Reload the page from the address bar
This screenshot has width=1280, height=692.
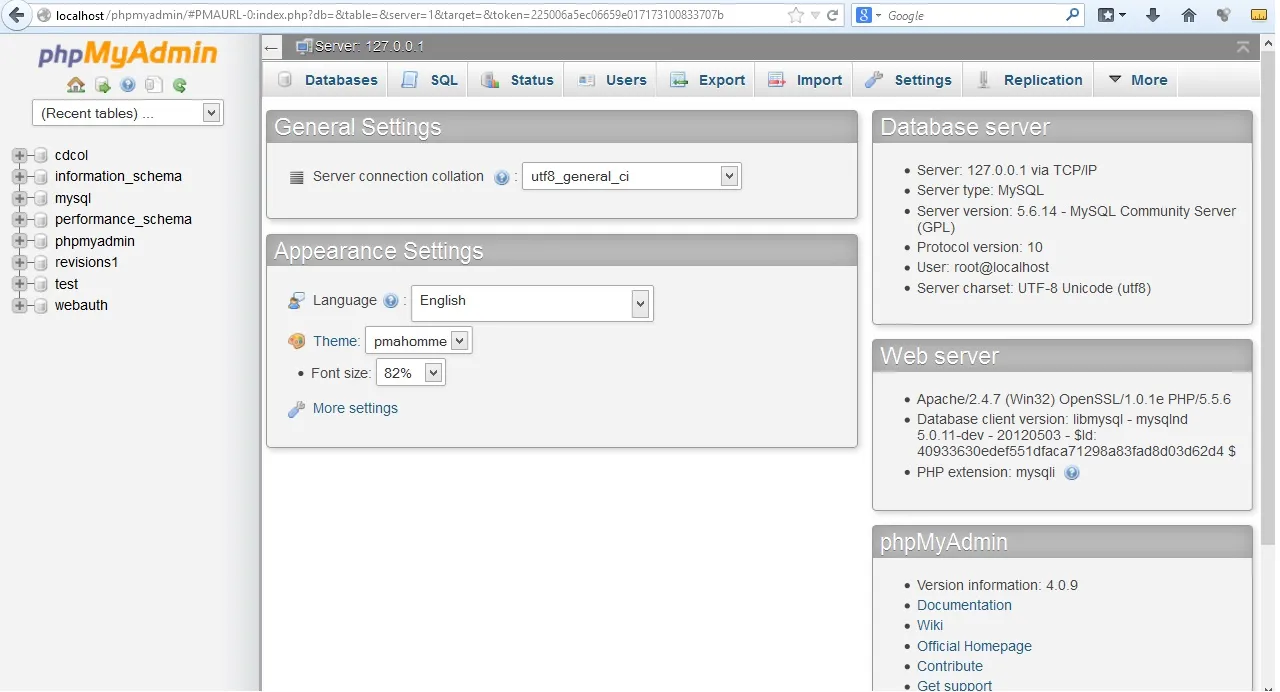833,15
